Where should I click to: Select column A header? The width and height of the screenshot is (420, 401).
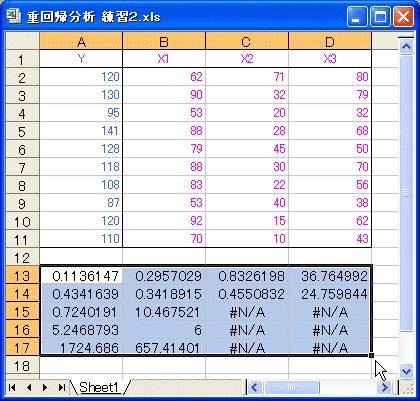coord(81,41)
